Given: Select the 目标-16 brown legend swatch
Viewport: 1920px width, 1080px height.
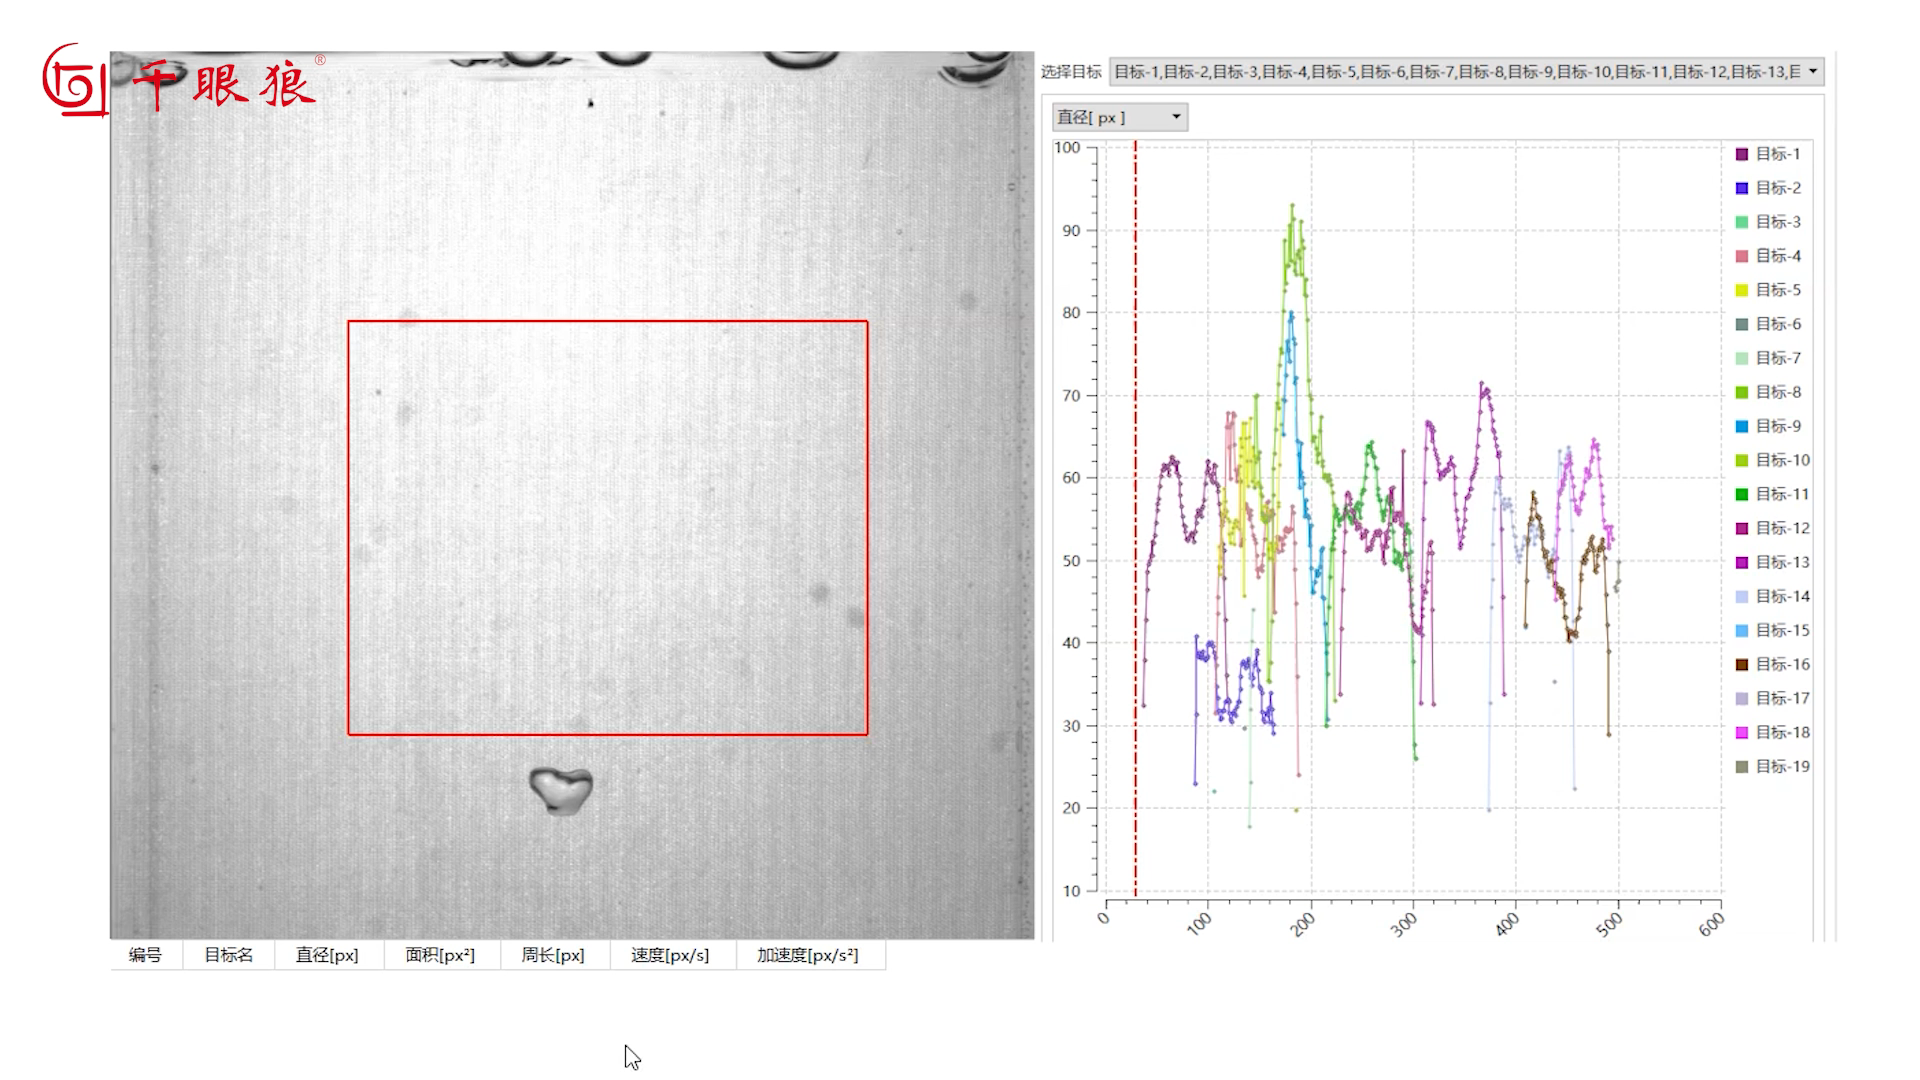Looking at the screenshot, I should coord(1742,664).
